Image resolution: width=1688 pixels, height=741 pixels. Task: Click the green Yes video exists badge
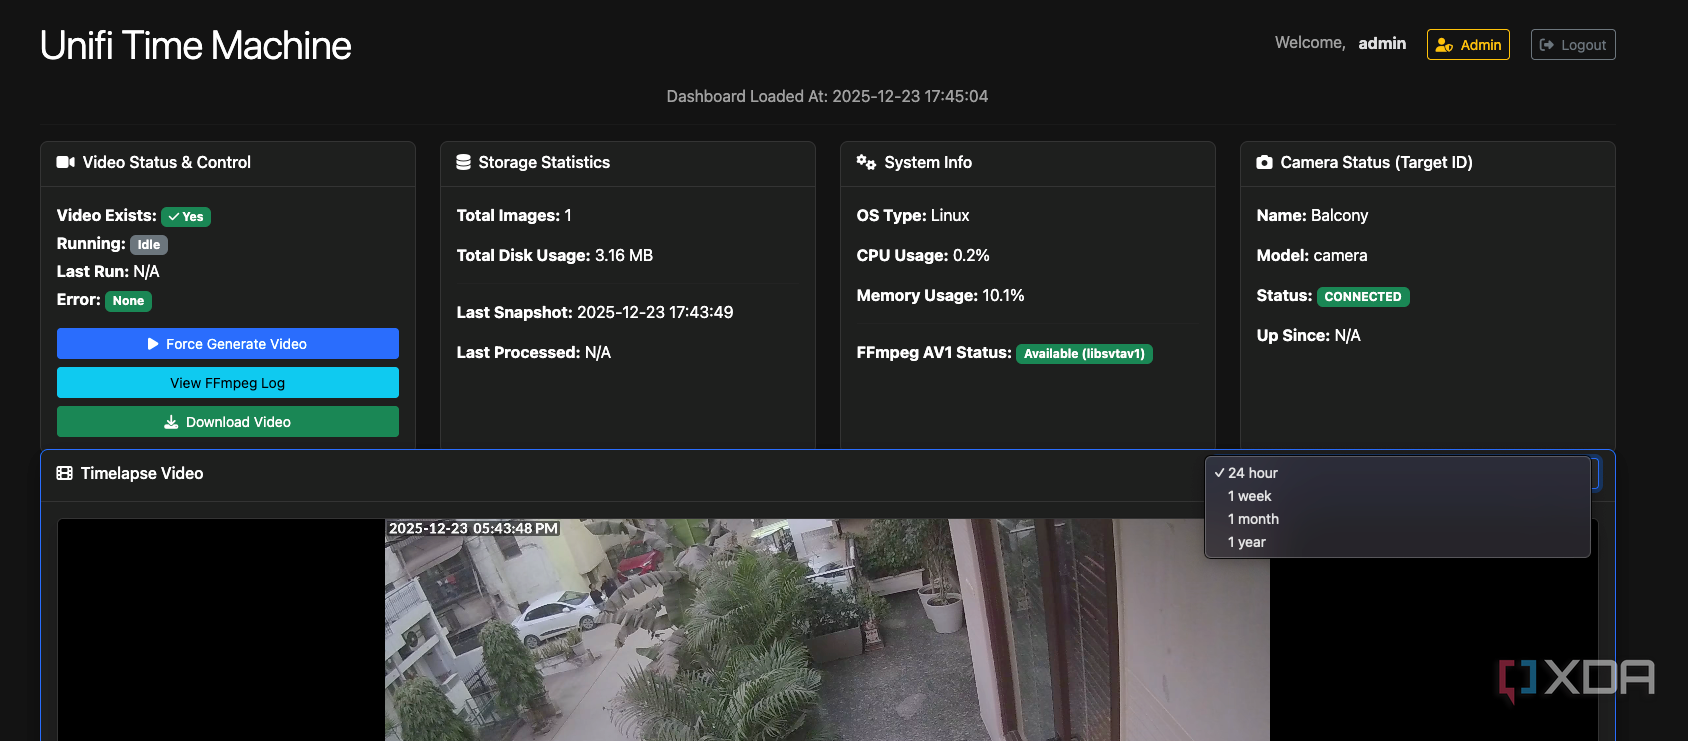tap(186, 216)
